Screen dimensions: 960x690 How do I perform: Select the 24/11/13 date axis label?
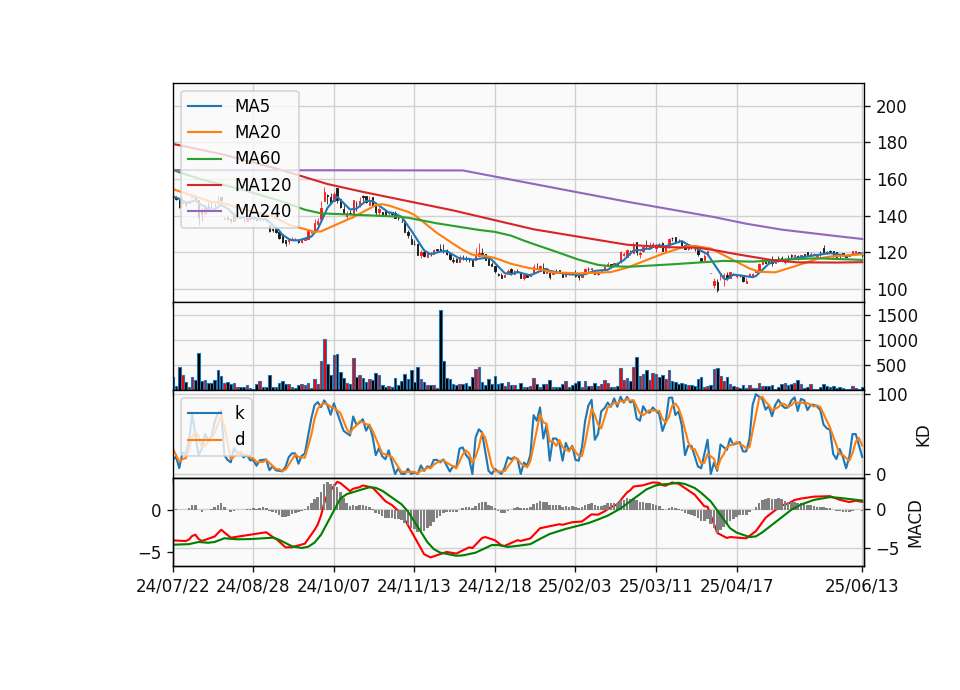(414, 586)
